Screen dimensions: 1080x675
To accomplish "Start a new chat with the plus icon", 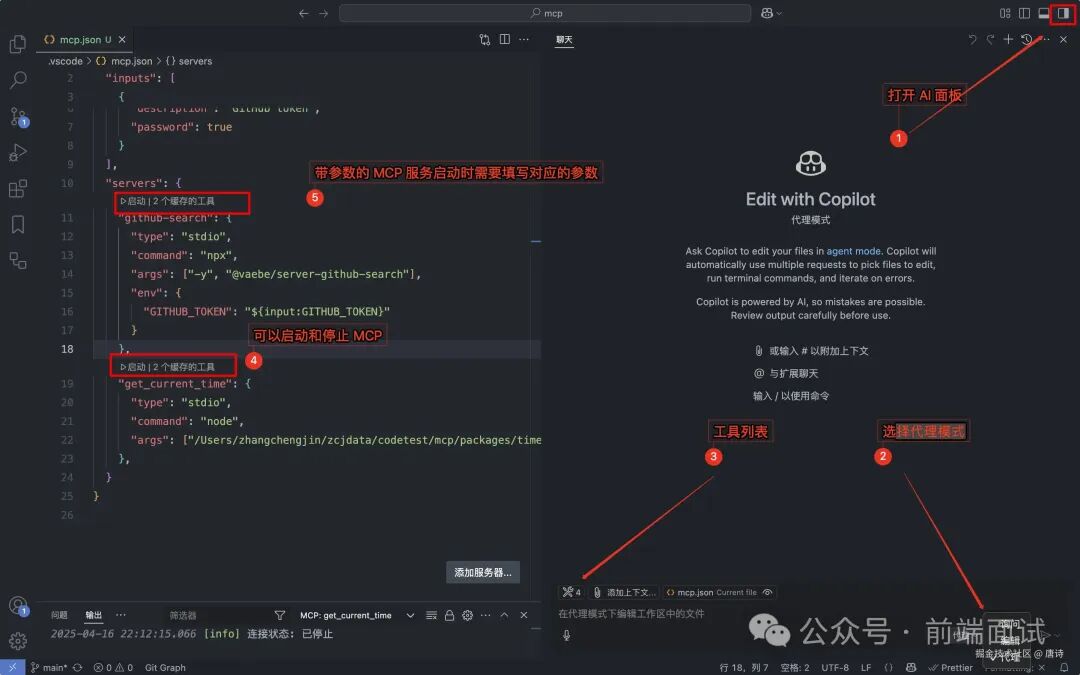I will [x=1008, y=39].
